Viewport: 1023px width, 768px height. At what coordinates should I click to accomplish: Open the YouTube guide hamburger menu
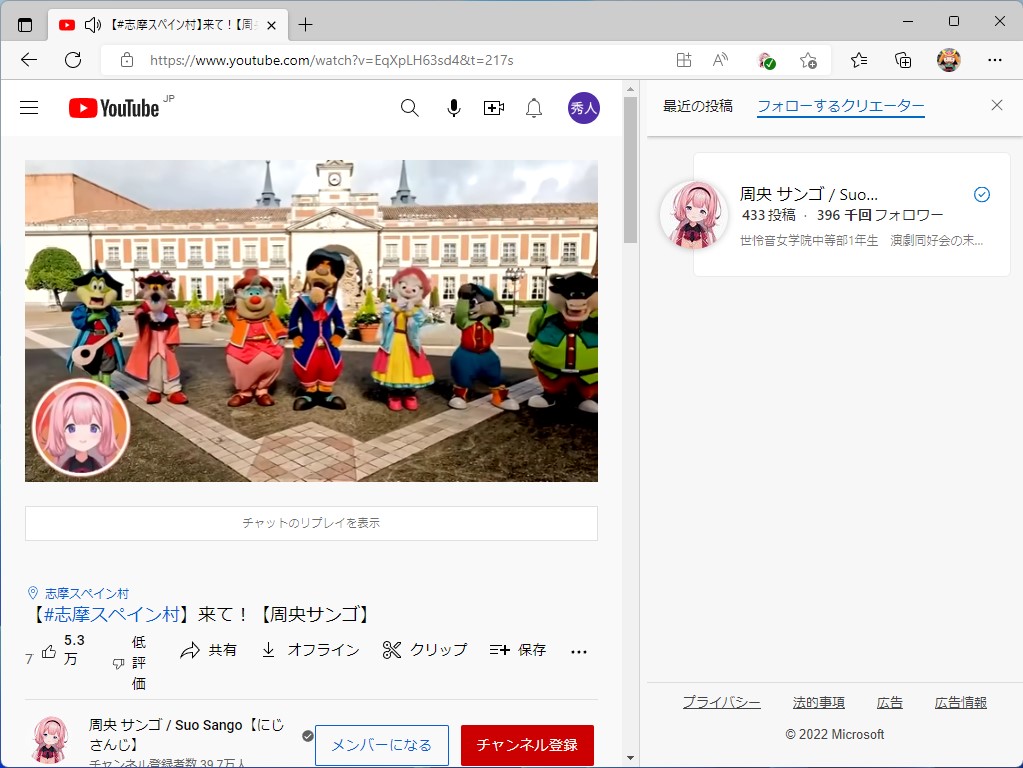click(x=29, y=107)
